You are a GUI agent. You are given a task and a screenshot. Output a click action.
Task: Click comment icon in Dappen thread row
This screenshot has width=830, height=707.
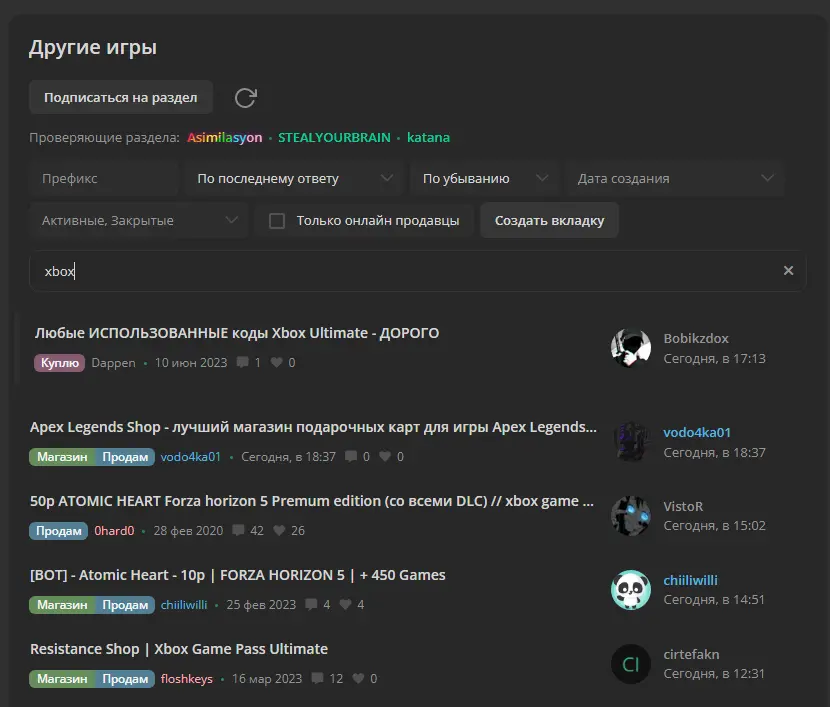click(x=242, y=362)
